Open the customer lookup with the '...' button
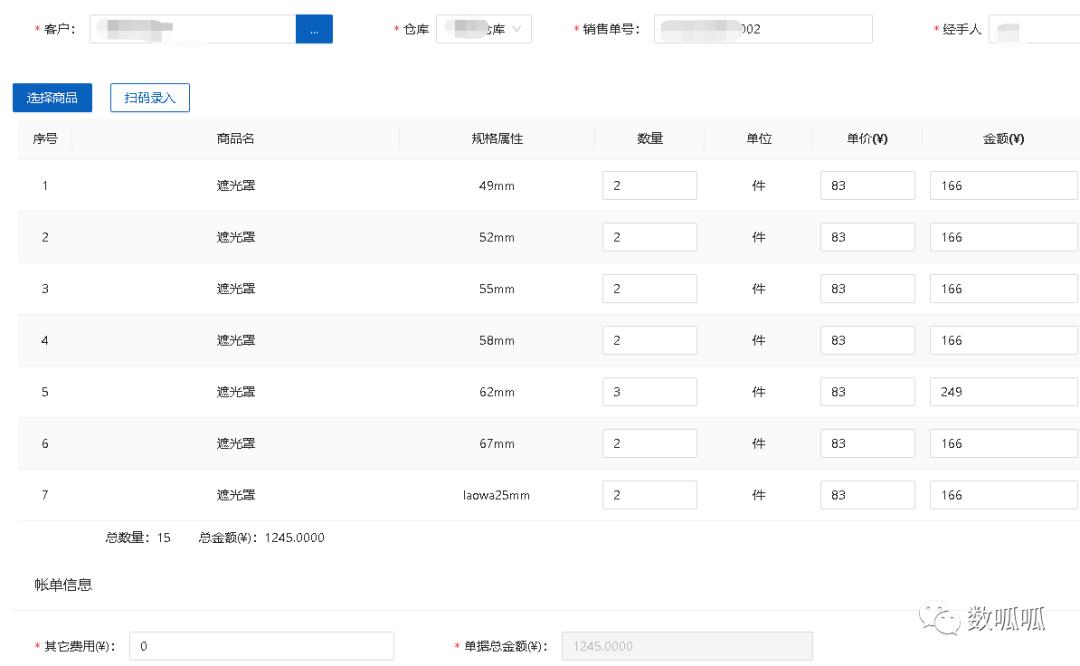The image size is (1080, 666). (314, 30)
